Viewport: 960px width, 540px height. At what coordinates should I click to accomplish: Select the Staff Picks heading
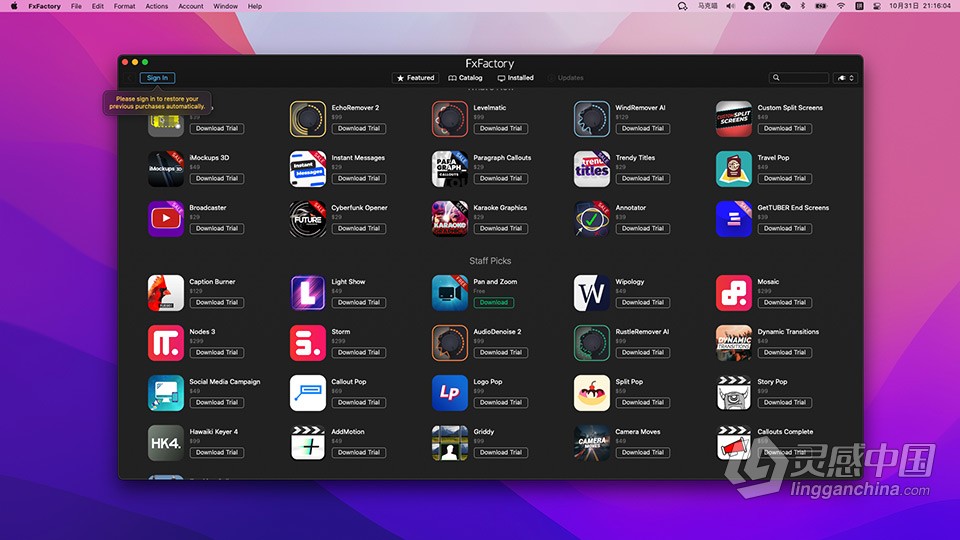pos(490,261)
